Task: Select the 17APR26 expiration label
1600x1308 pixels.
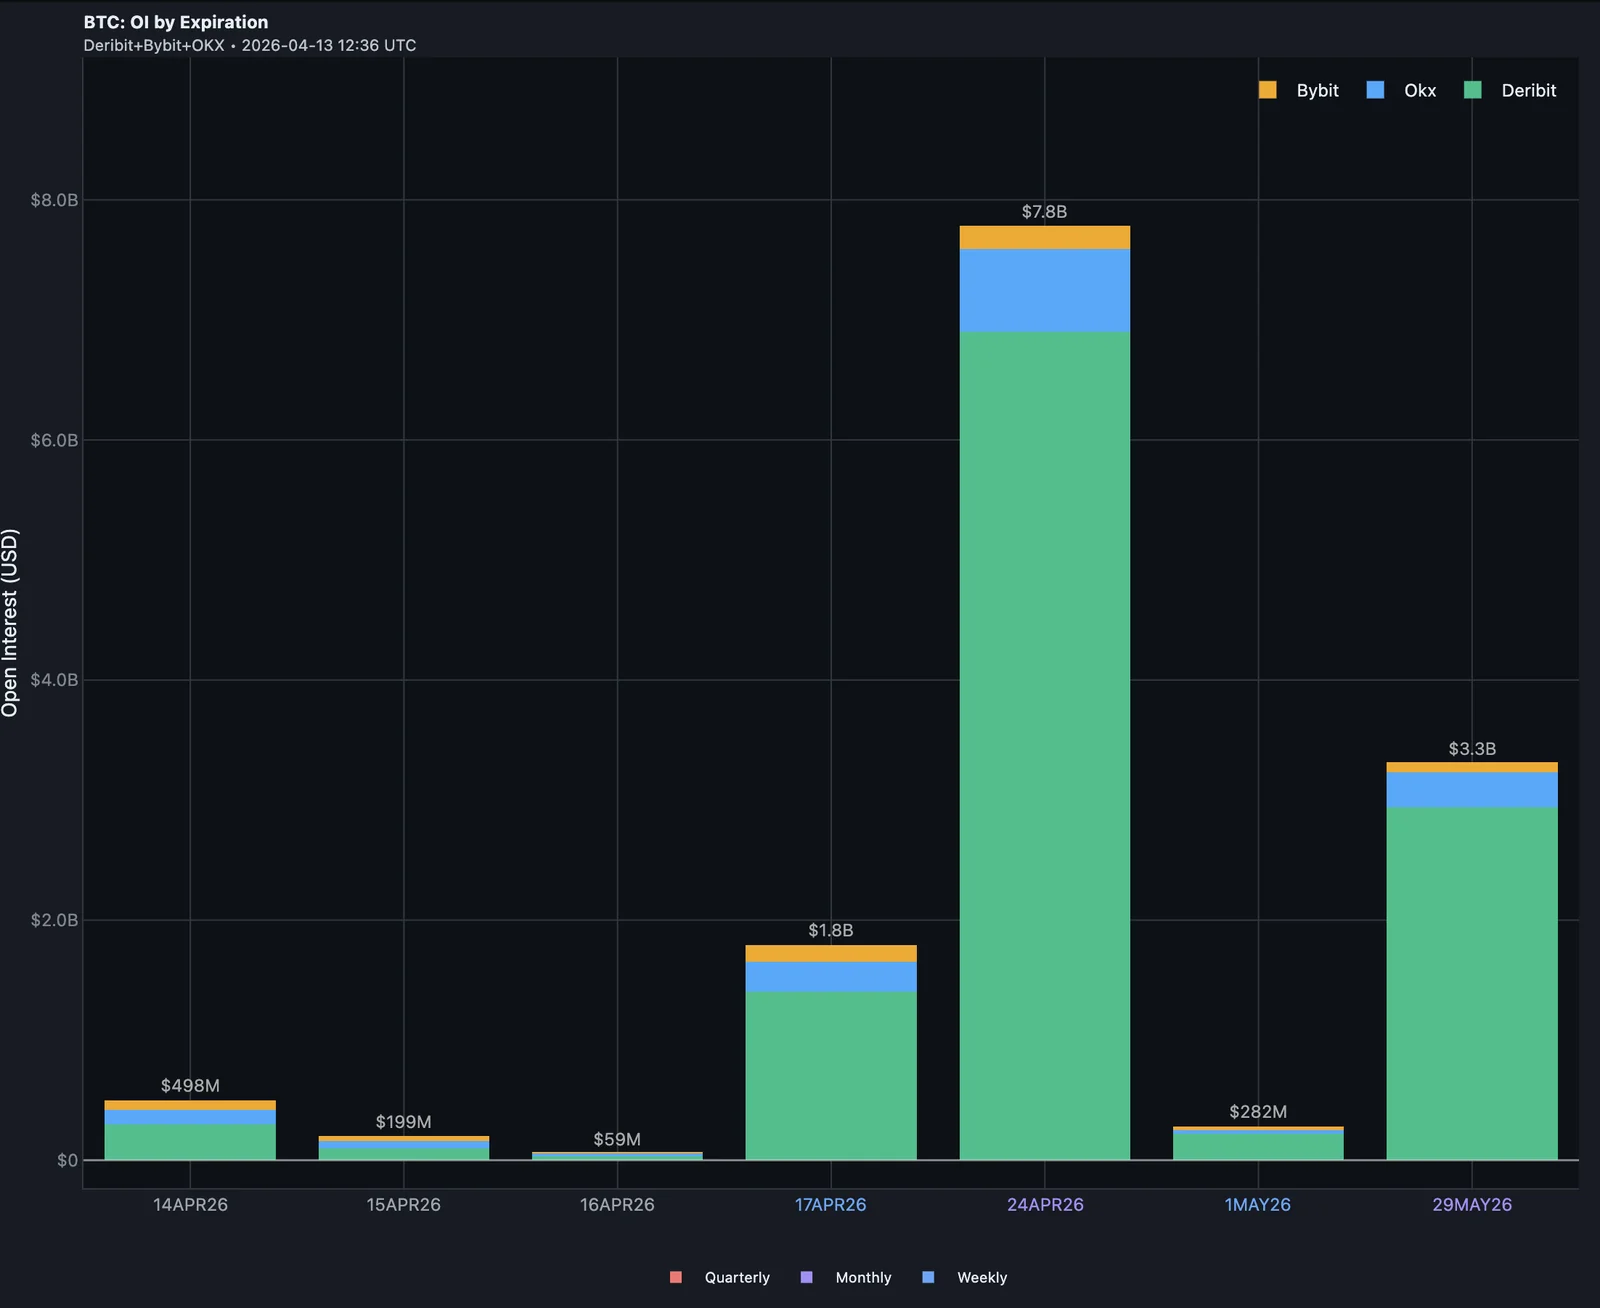Action: click(831, 1205)
